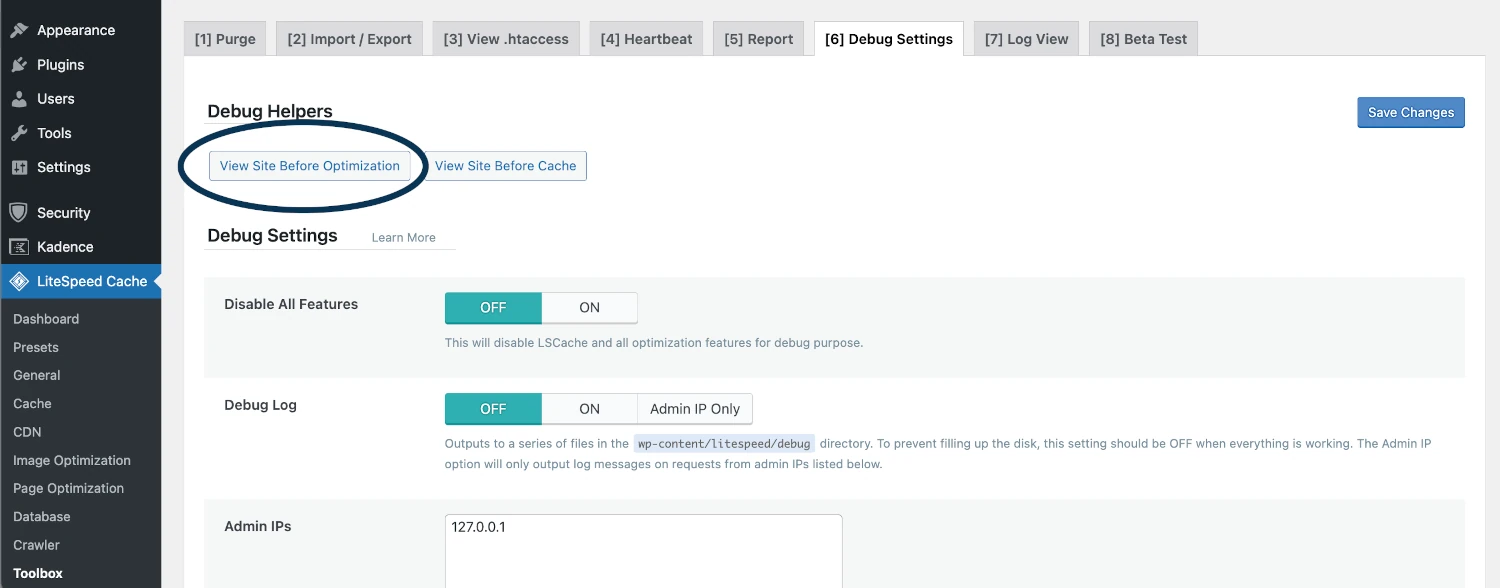Open the Database submenu
1500x588 pixels.
42,517
